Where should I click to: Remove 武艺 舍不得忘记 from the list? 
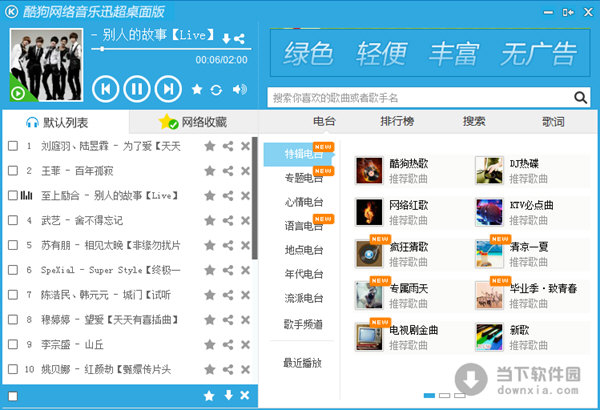point(246,221)
